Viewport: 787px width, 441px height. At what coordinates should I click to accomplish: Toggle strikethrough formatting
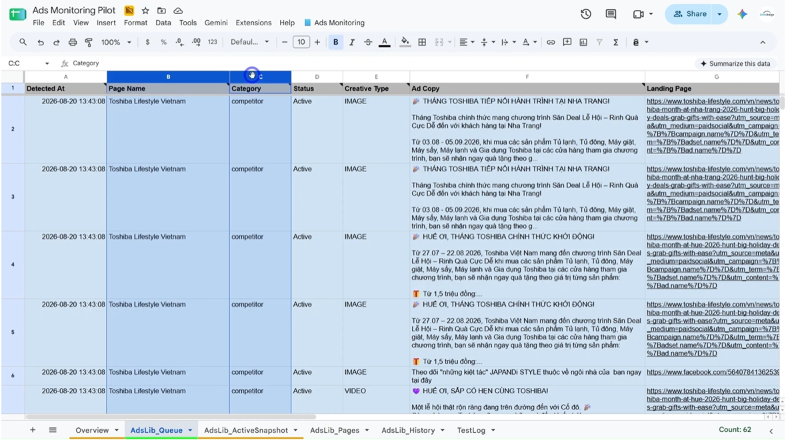(368, 43)
